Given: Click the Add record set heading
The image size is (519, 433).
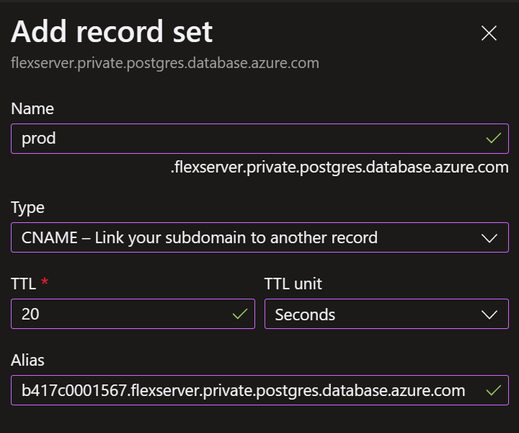Looking at the screenshot, I should coord(112,32).
